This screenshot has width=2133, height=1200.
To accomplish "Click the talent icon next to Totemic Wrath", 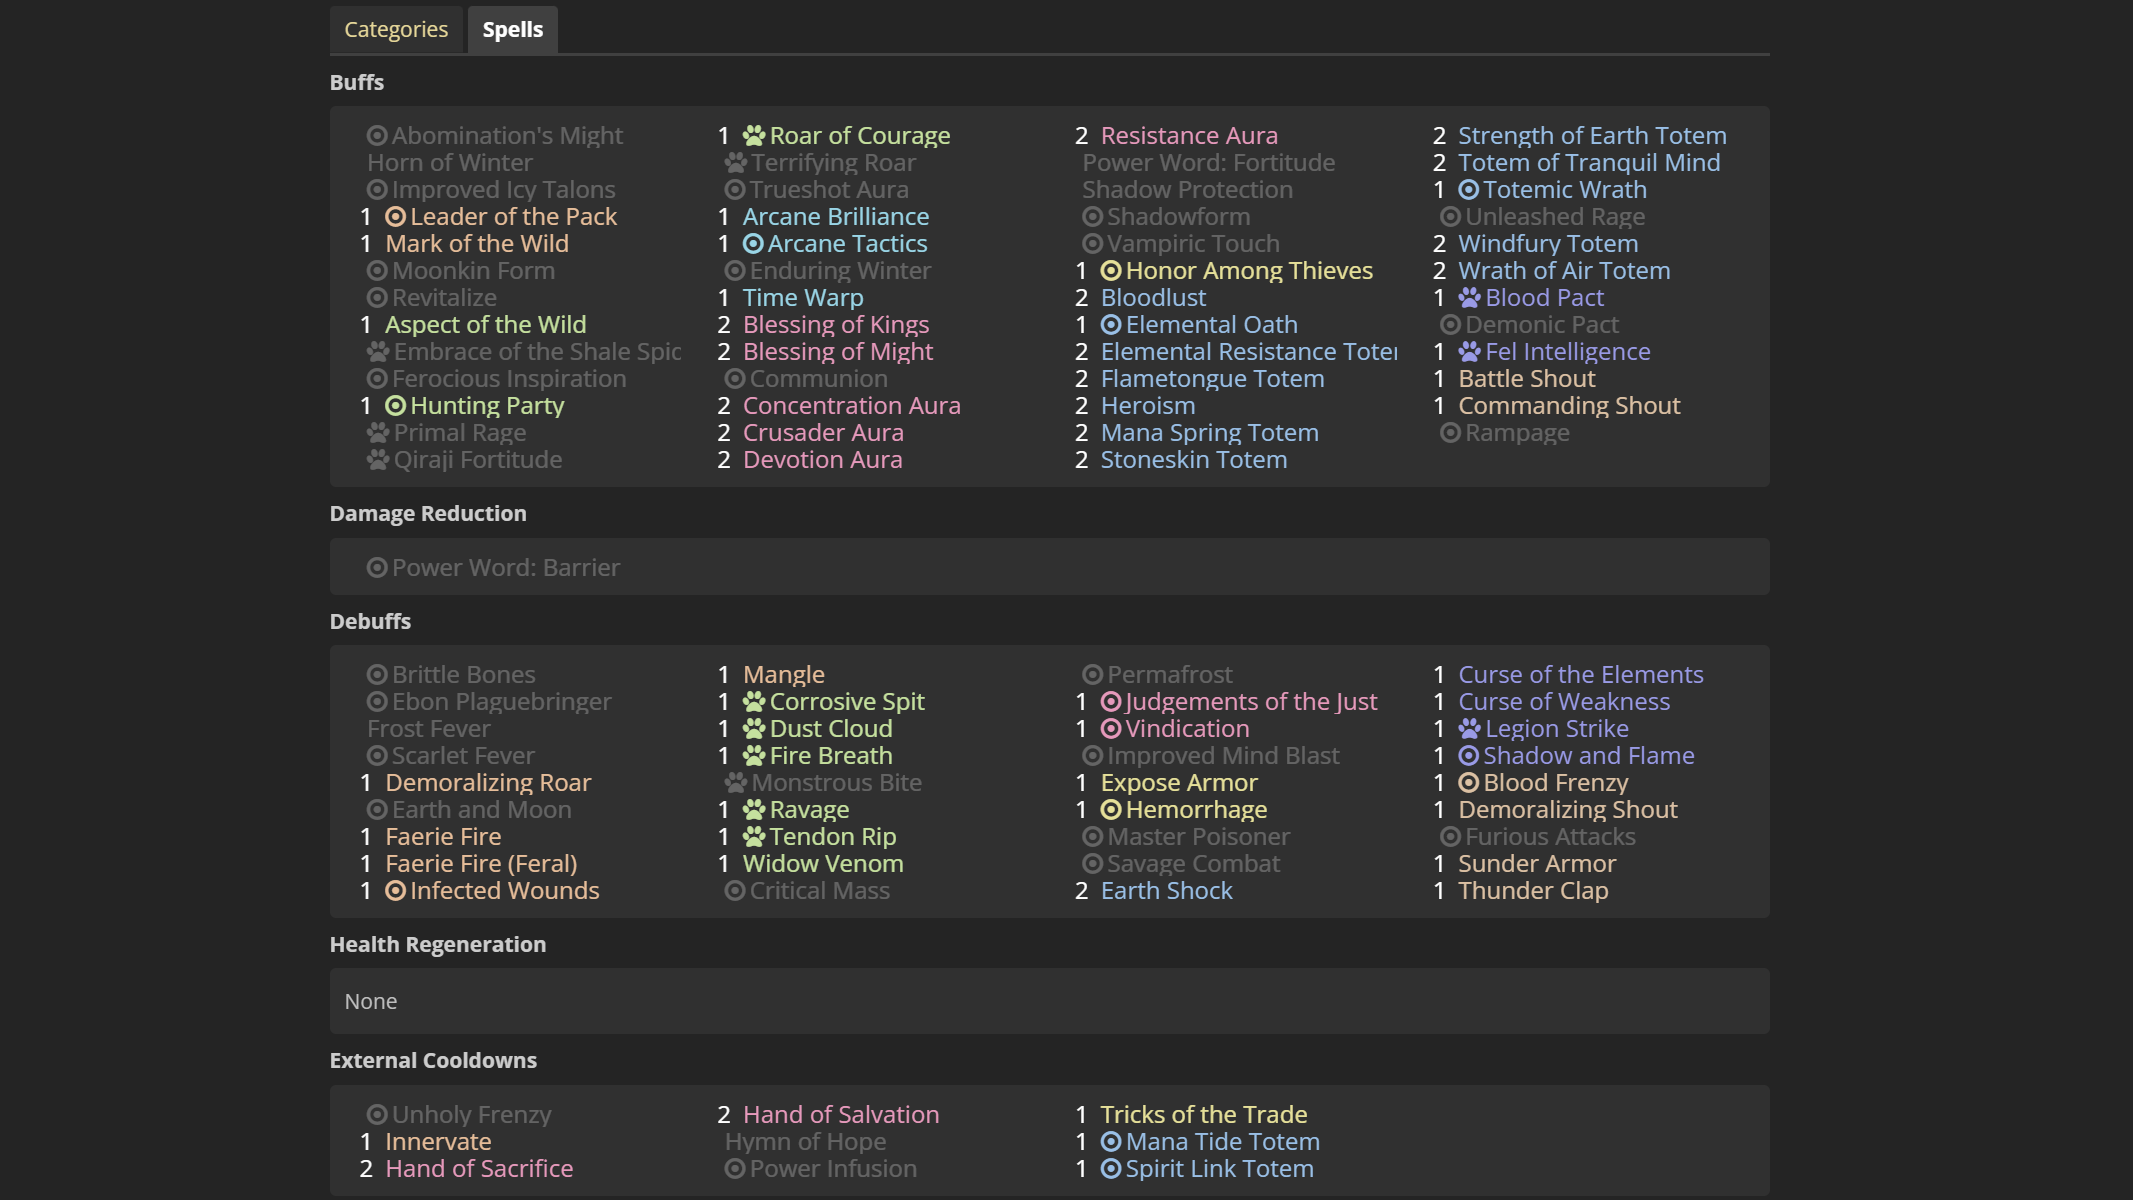I will 1469,190.
